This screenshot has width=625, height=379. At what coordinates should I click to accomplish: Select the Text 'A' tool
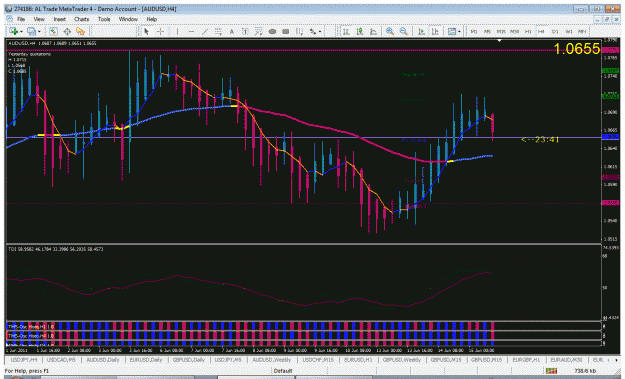(232, 31)
